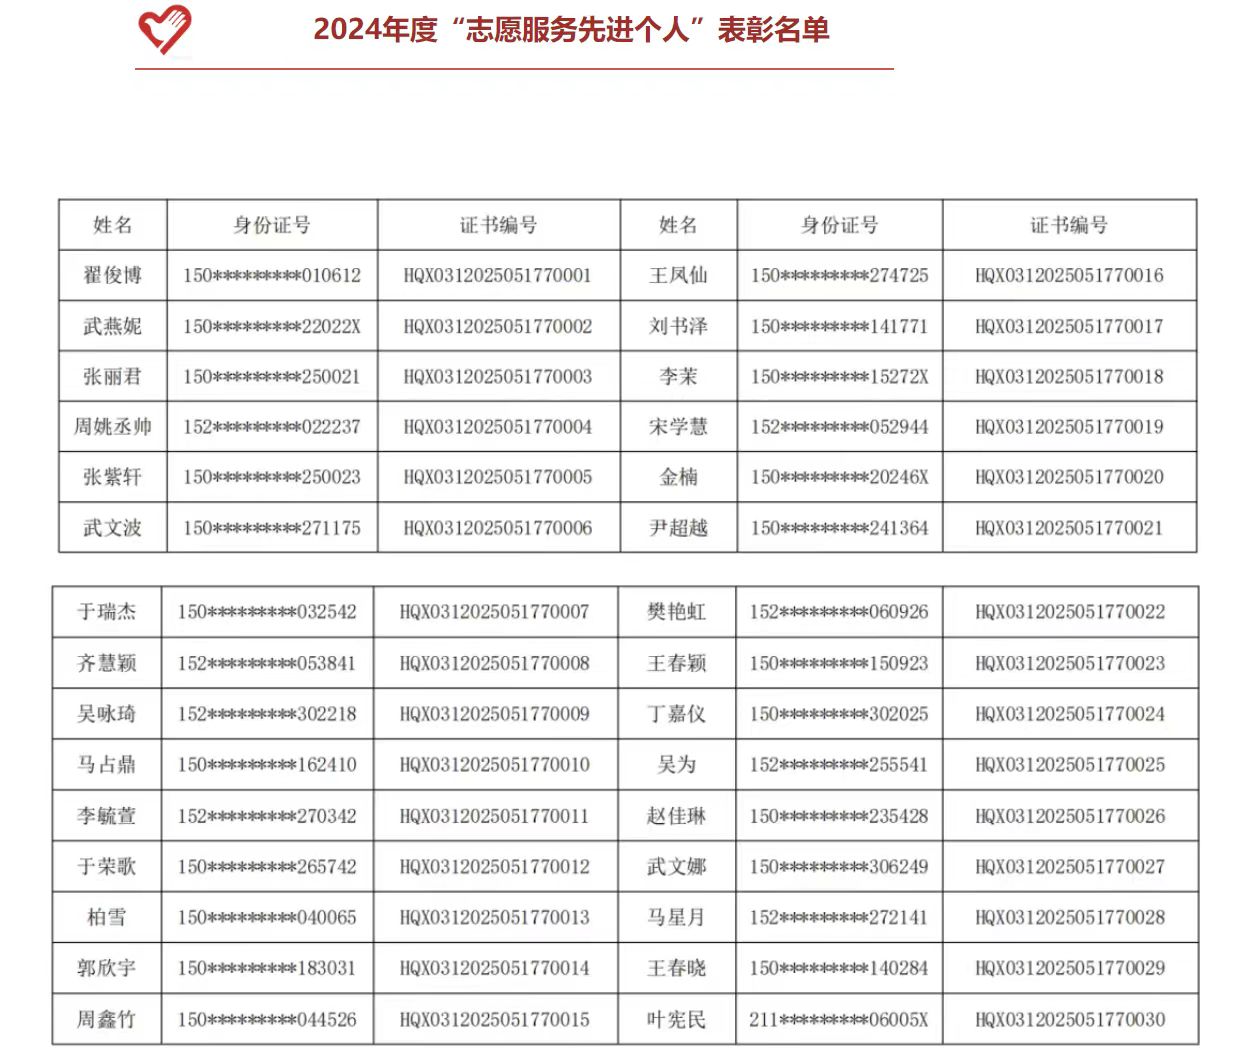Click the name cell 王凤仙
This screenshot has height=1053, width=1250.
679,275
